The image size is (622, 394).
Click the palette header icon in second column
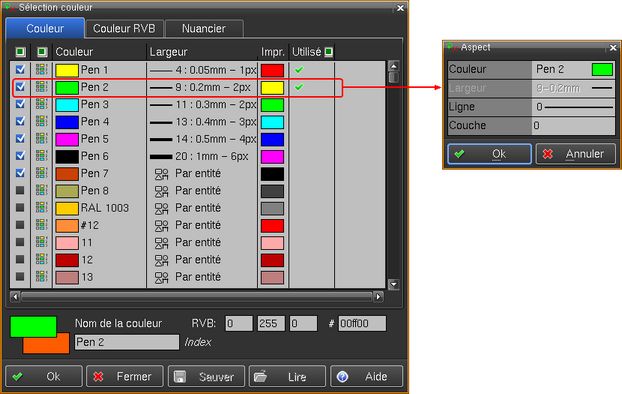coord(42,52)
